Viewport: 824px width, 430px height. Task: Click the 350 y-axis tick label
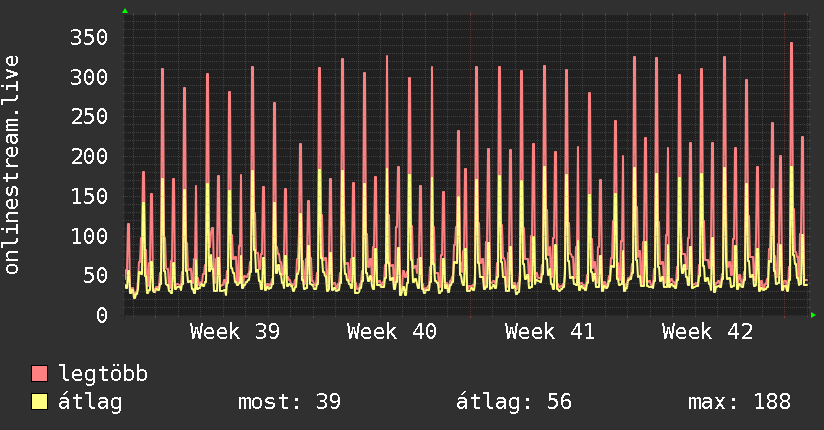click(x=89, y=37)
